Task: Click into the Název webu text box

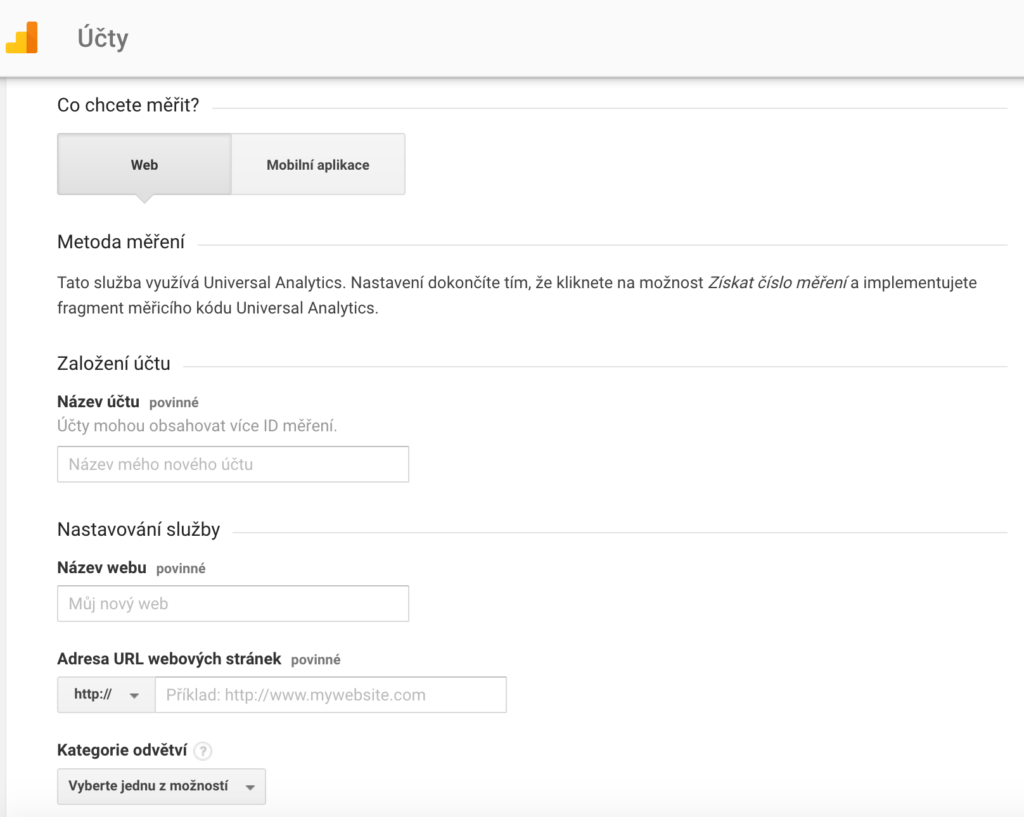Action: 233,604
